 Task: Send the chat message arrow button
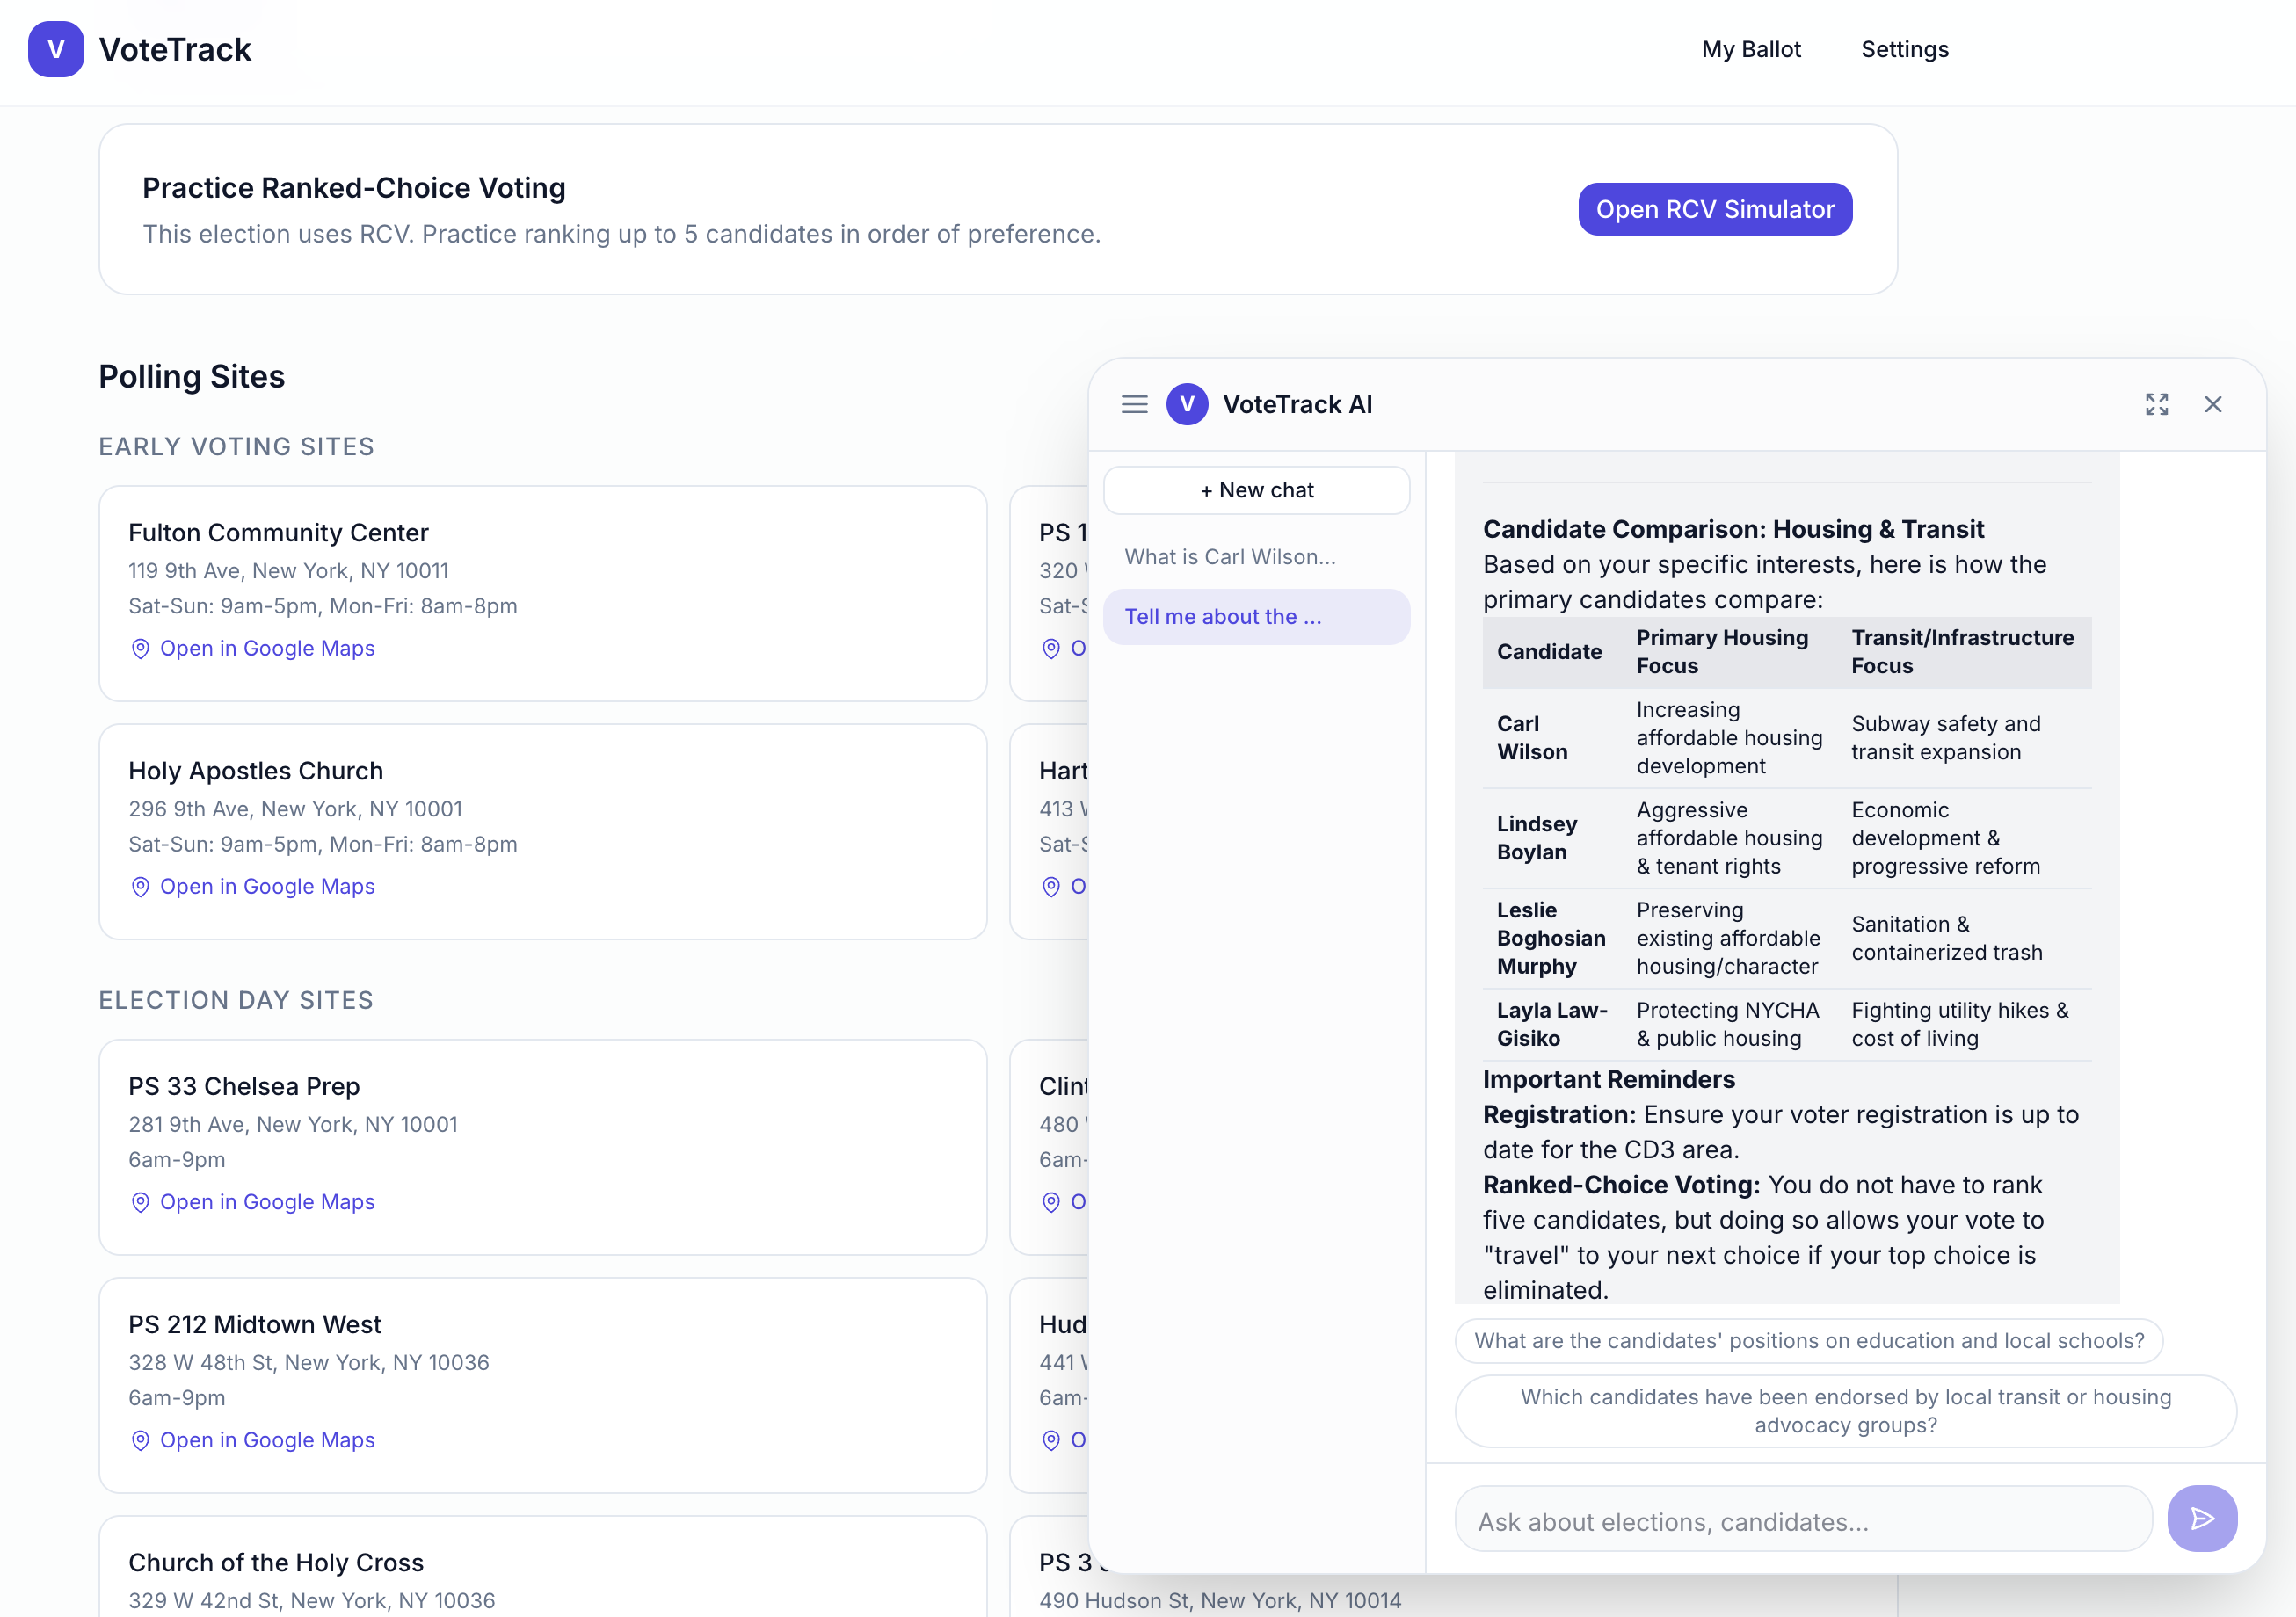[2201, 1518]
